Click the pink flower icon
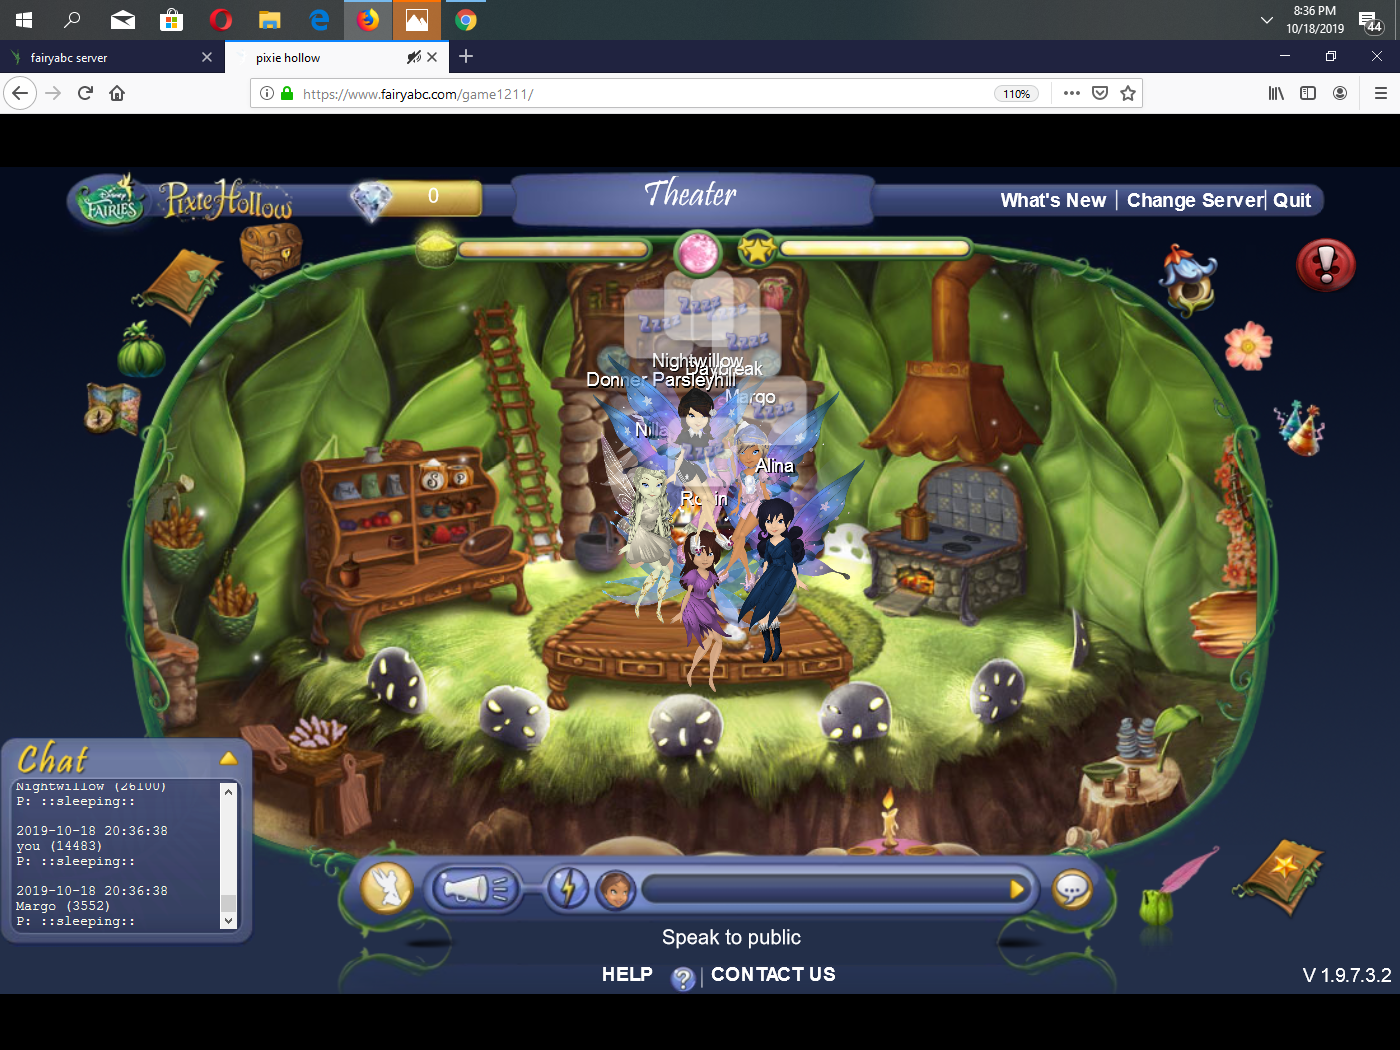1400x1050 pixels. pos(1248,346)
